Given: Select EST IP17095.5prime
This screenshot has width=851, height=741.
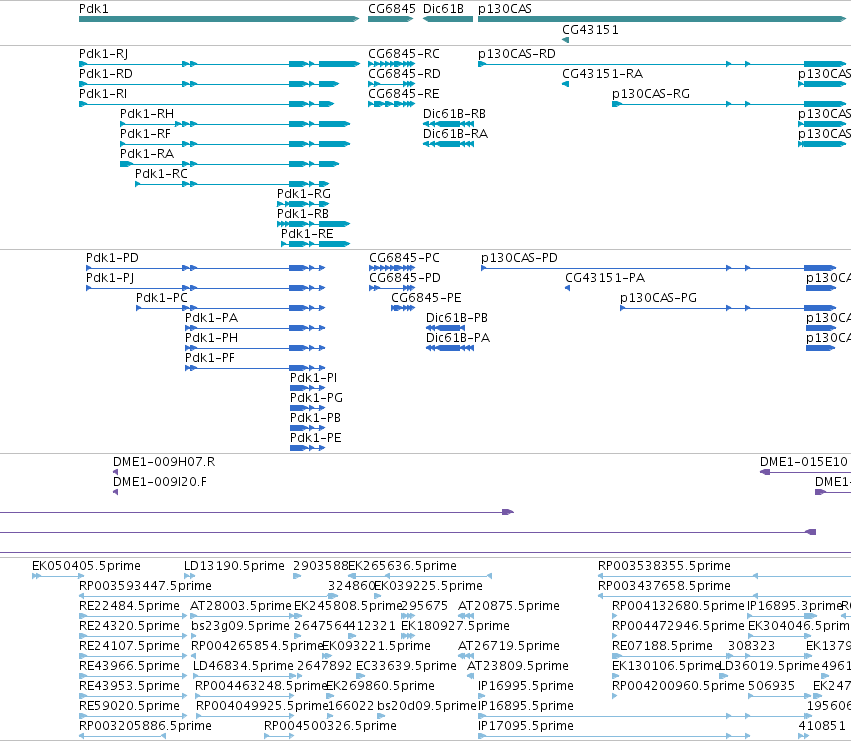Looking at the screenshot, I should (526, 726).
